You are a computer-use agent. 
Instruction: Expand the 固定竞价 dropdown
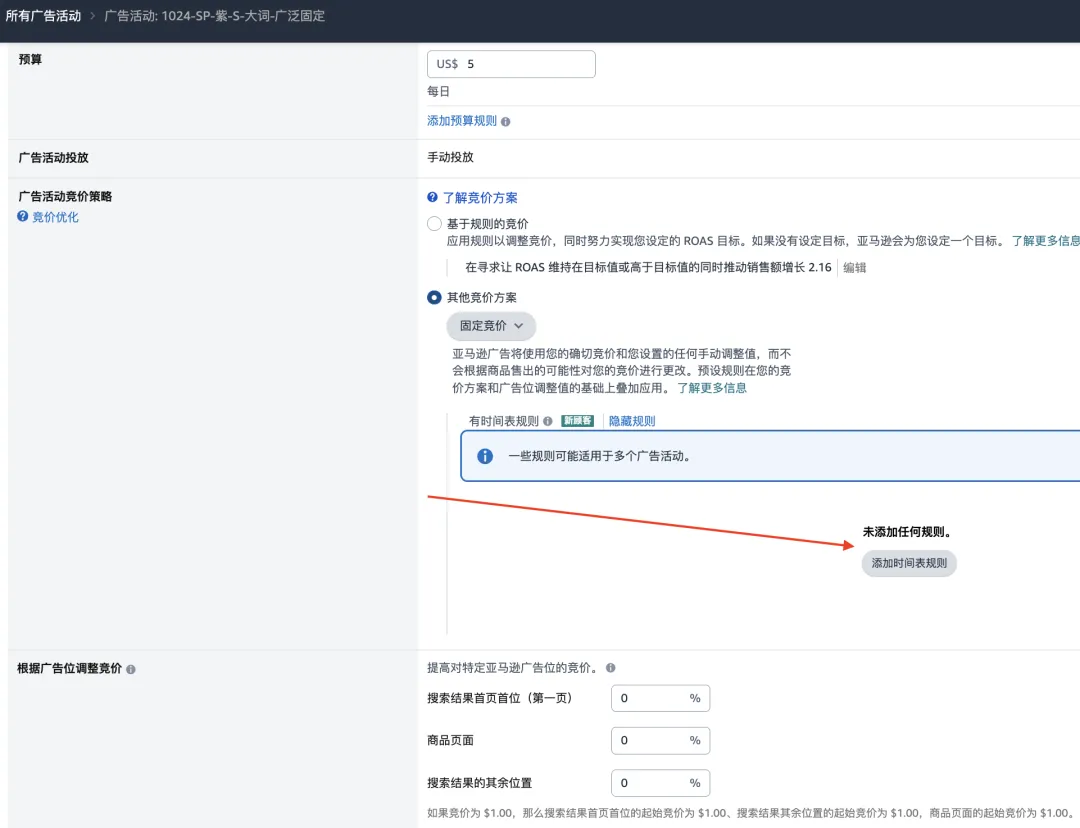491,326
